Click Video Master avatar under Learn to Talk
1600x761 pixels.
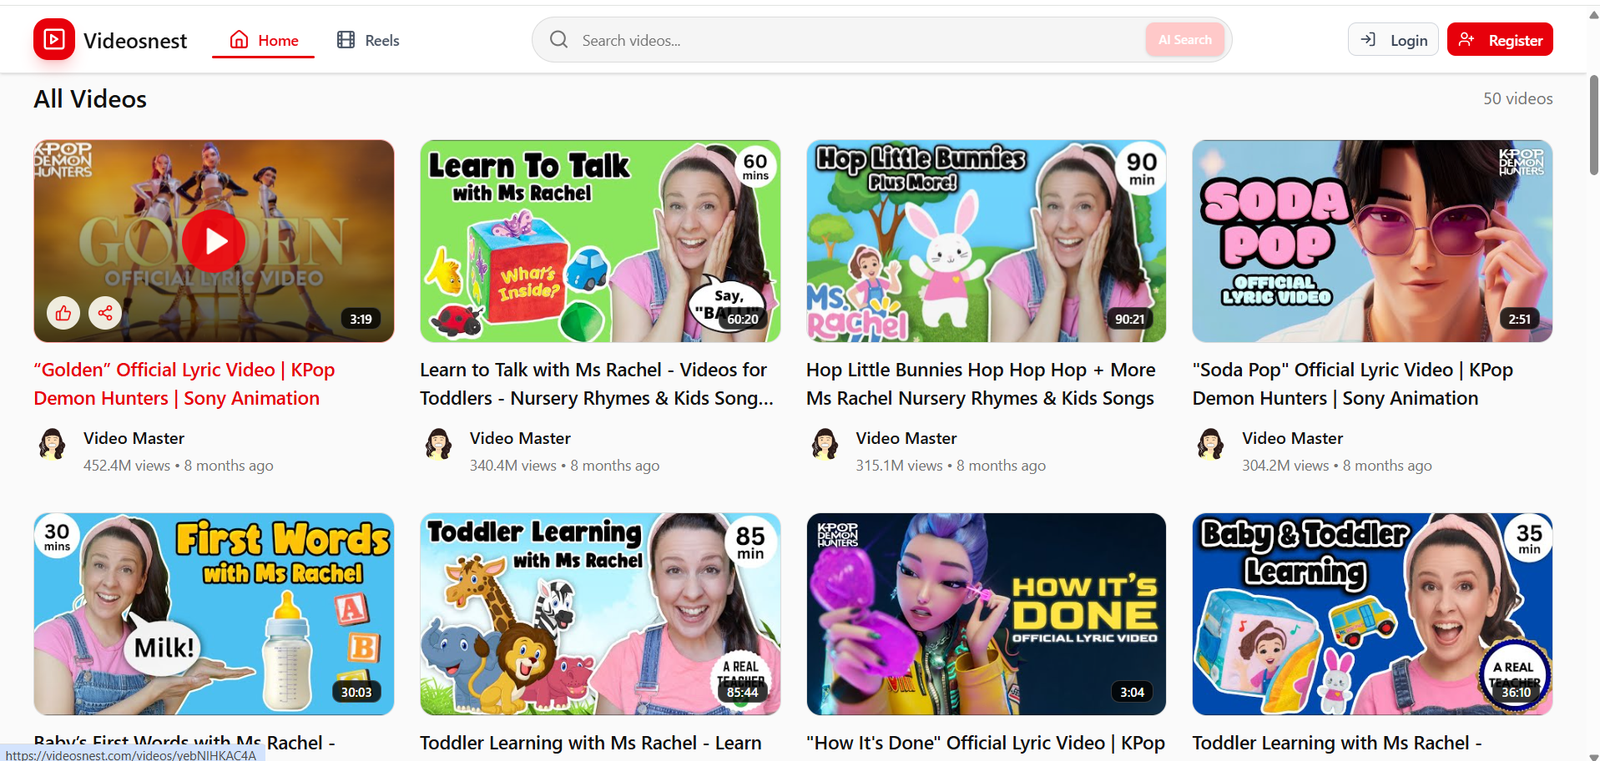pos(438,443)
